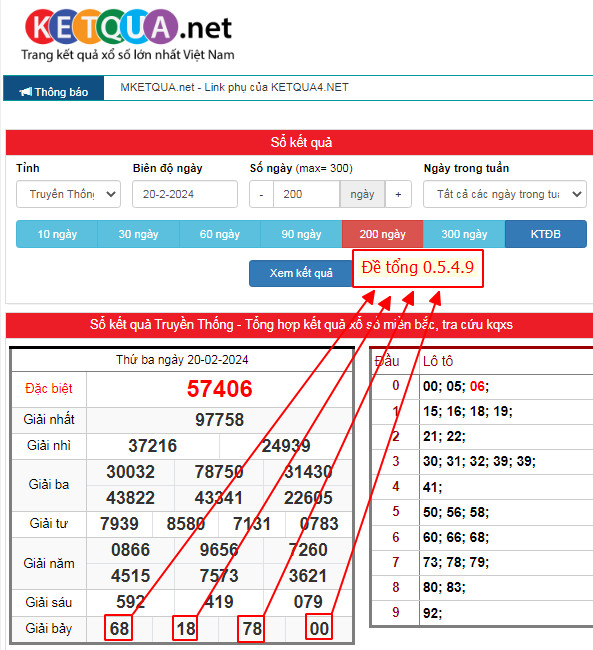Click the Biên độ ngày date field

tap(185, 194)
